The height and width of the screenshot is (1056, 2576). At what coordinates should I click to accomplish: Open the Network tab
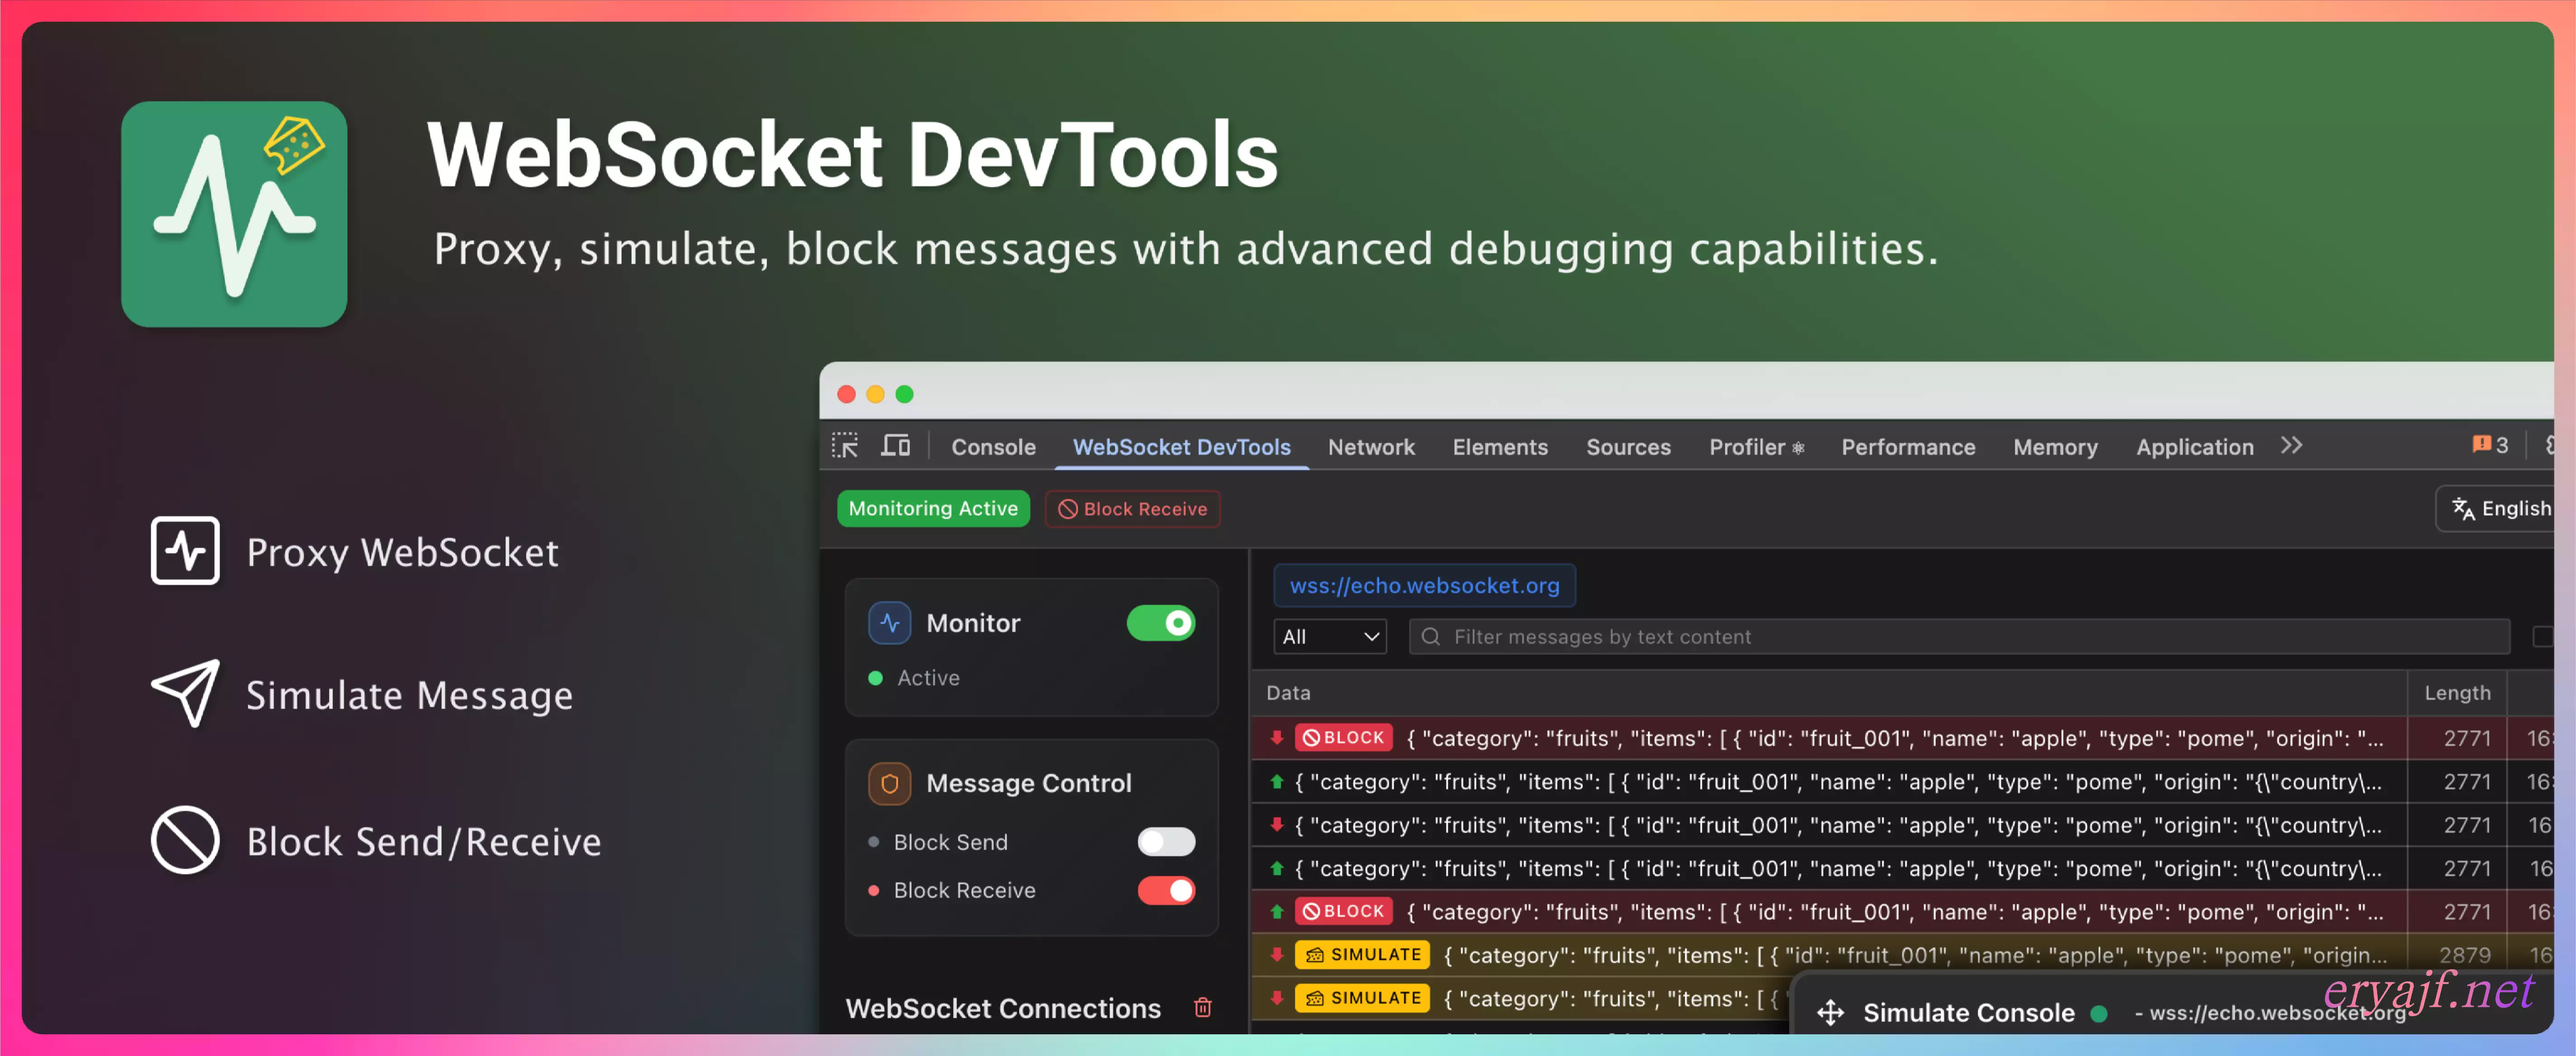coord(1371,447)
